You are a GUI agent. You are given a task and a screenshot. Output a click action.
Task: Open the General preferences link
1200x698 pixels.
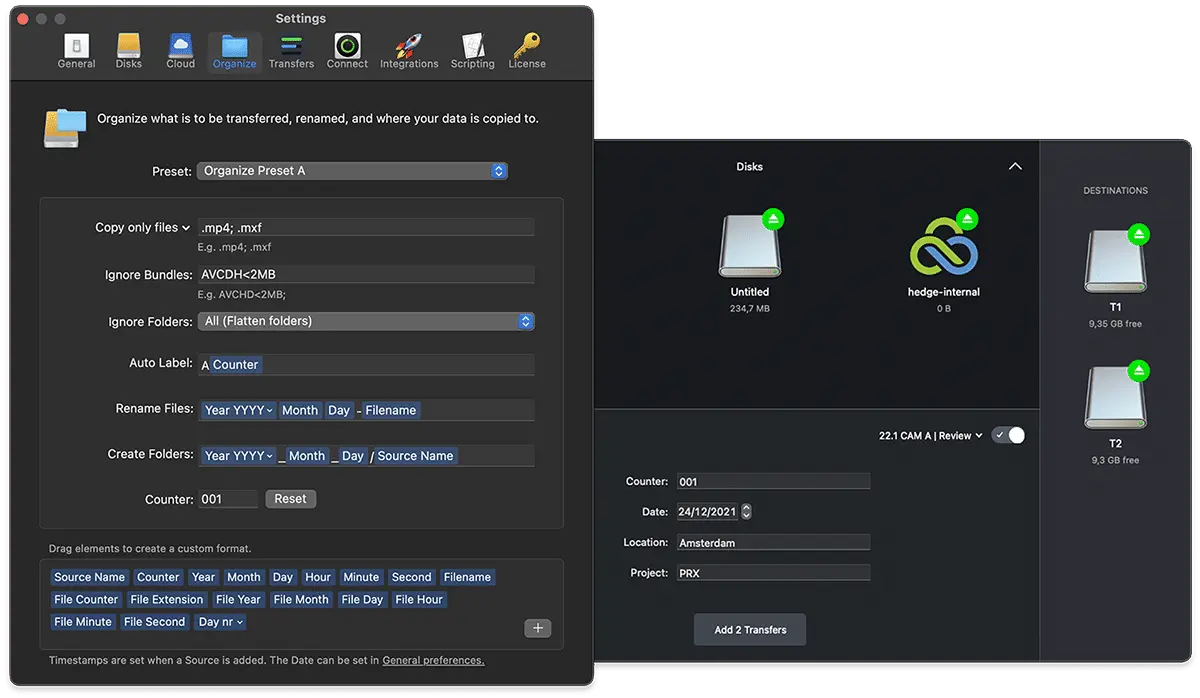(x=433, y=661)
